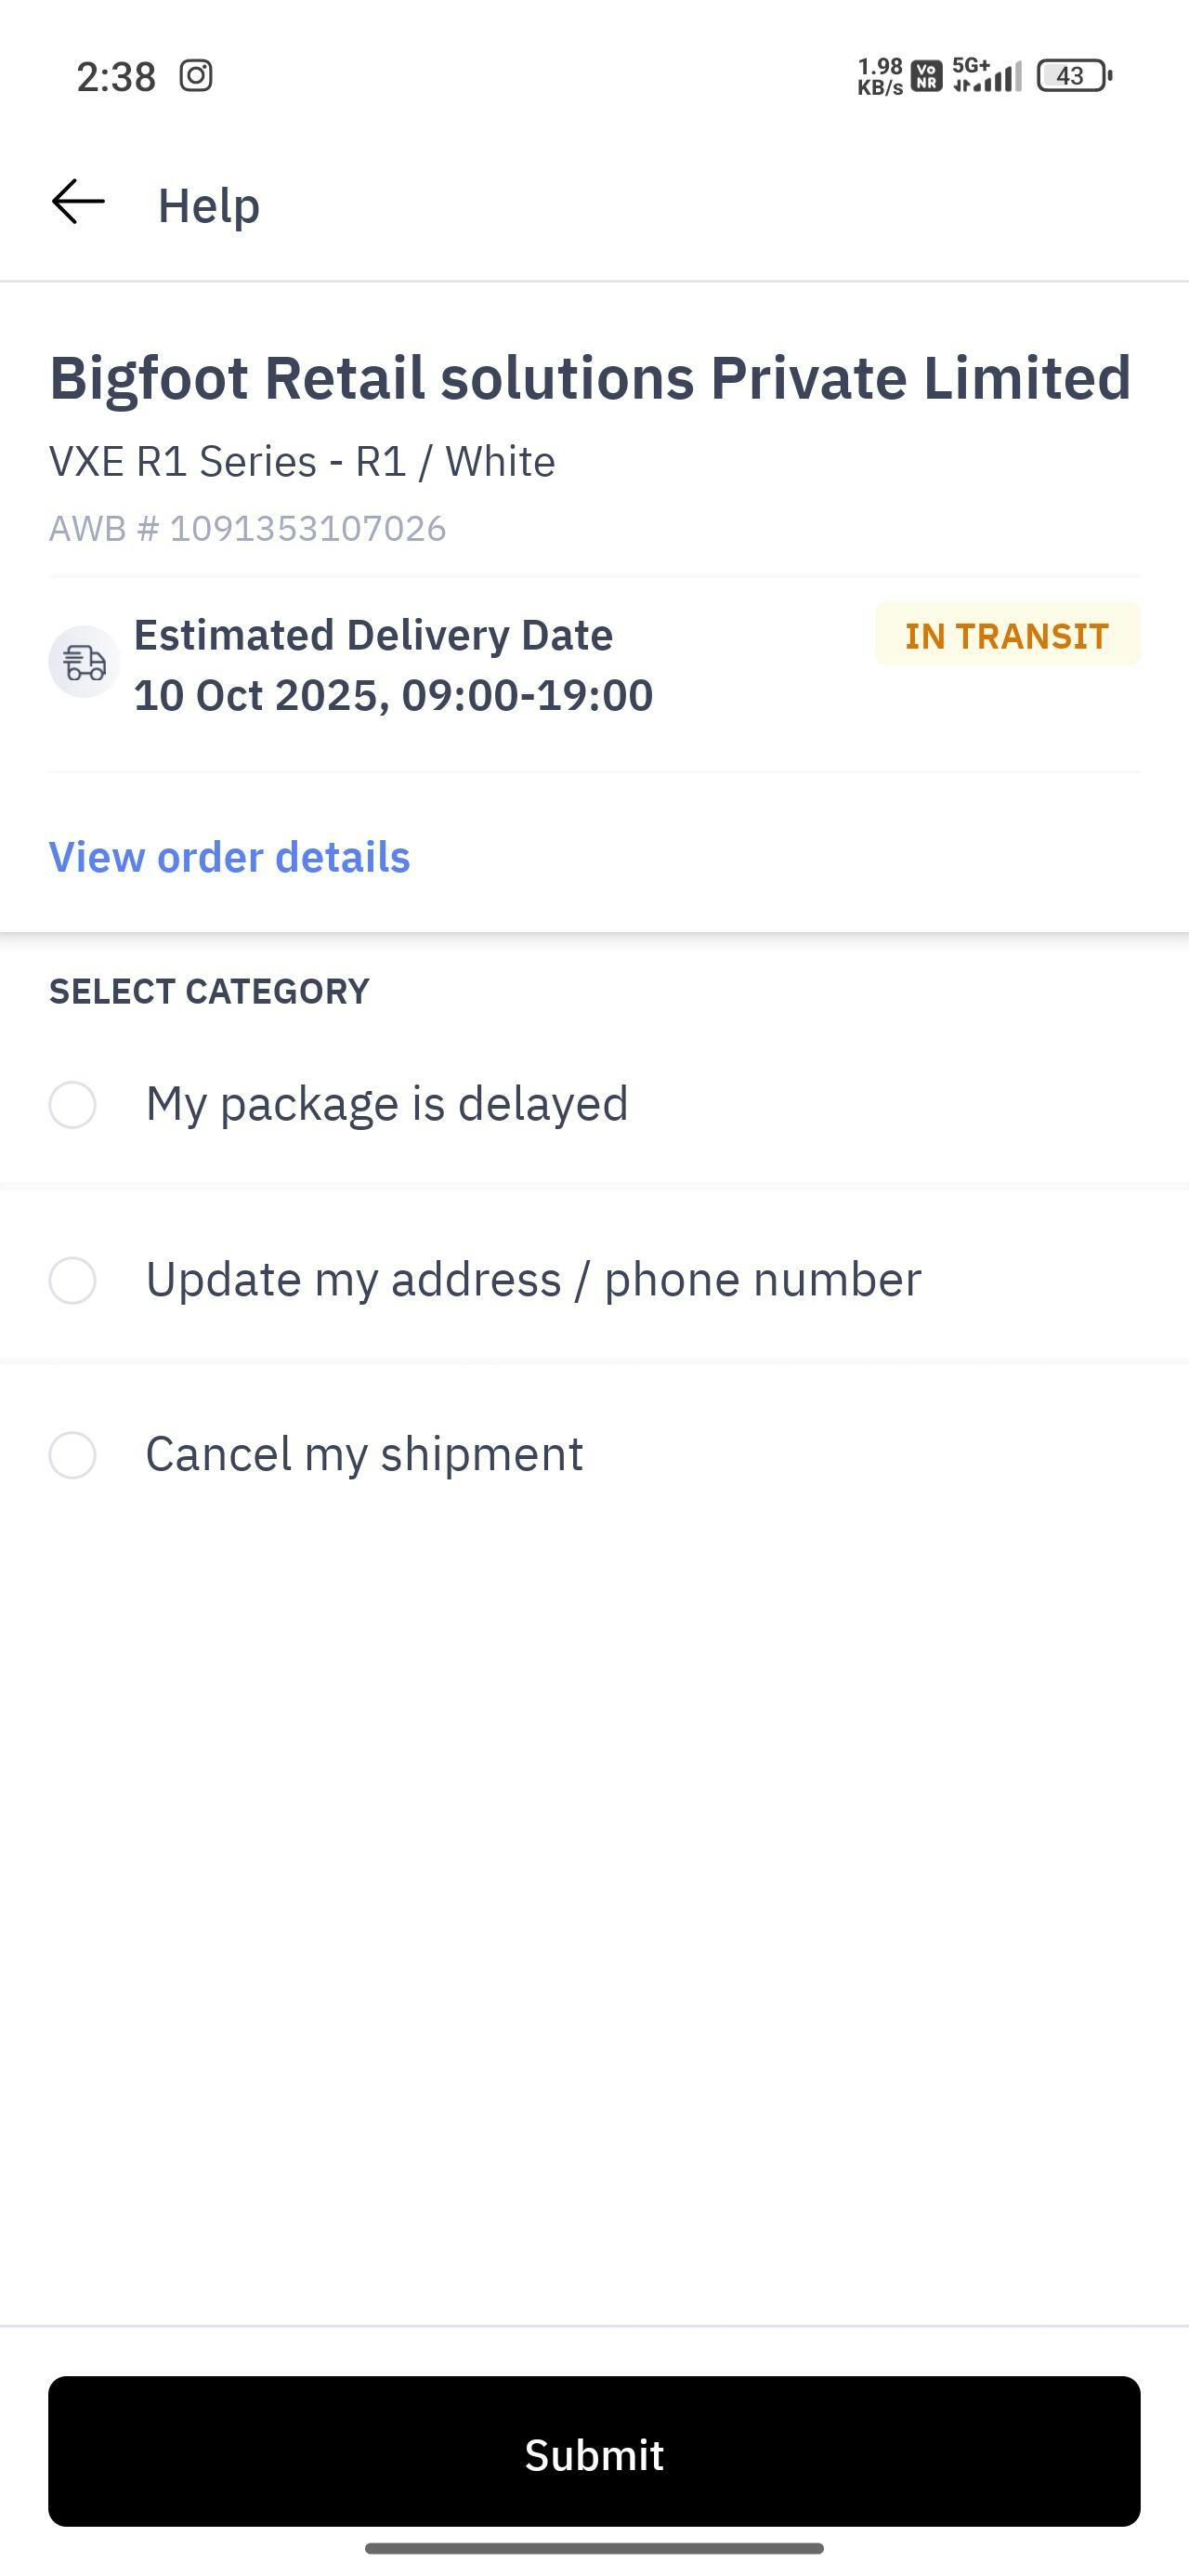
Task: Tap the VXE R1 Series product name
Action: 302,461
